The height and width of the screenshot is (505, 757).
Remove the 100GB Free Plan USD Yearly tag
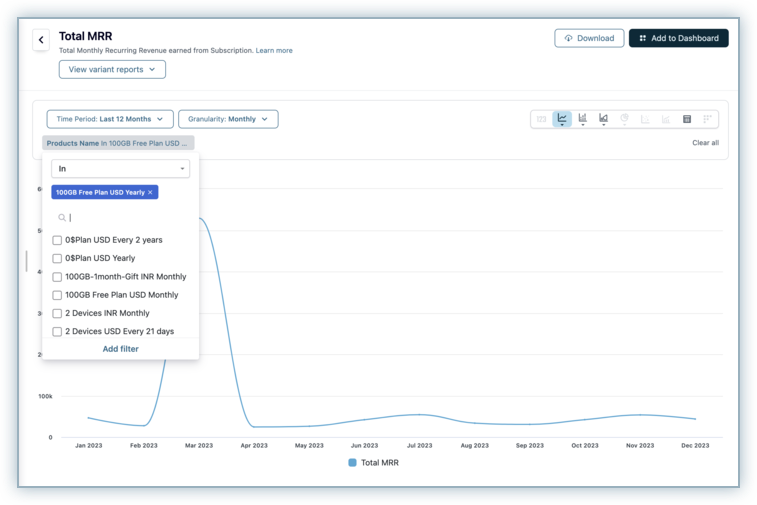pos(150,192)
